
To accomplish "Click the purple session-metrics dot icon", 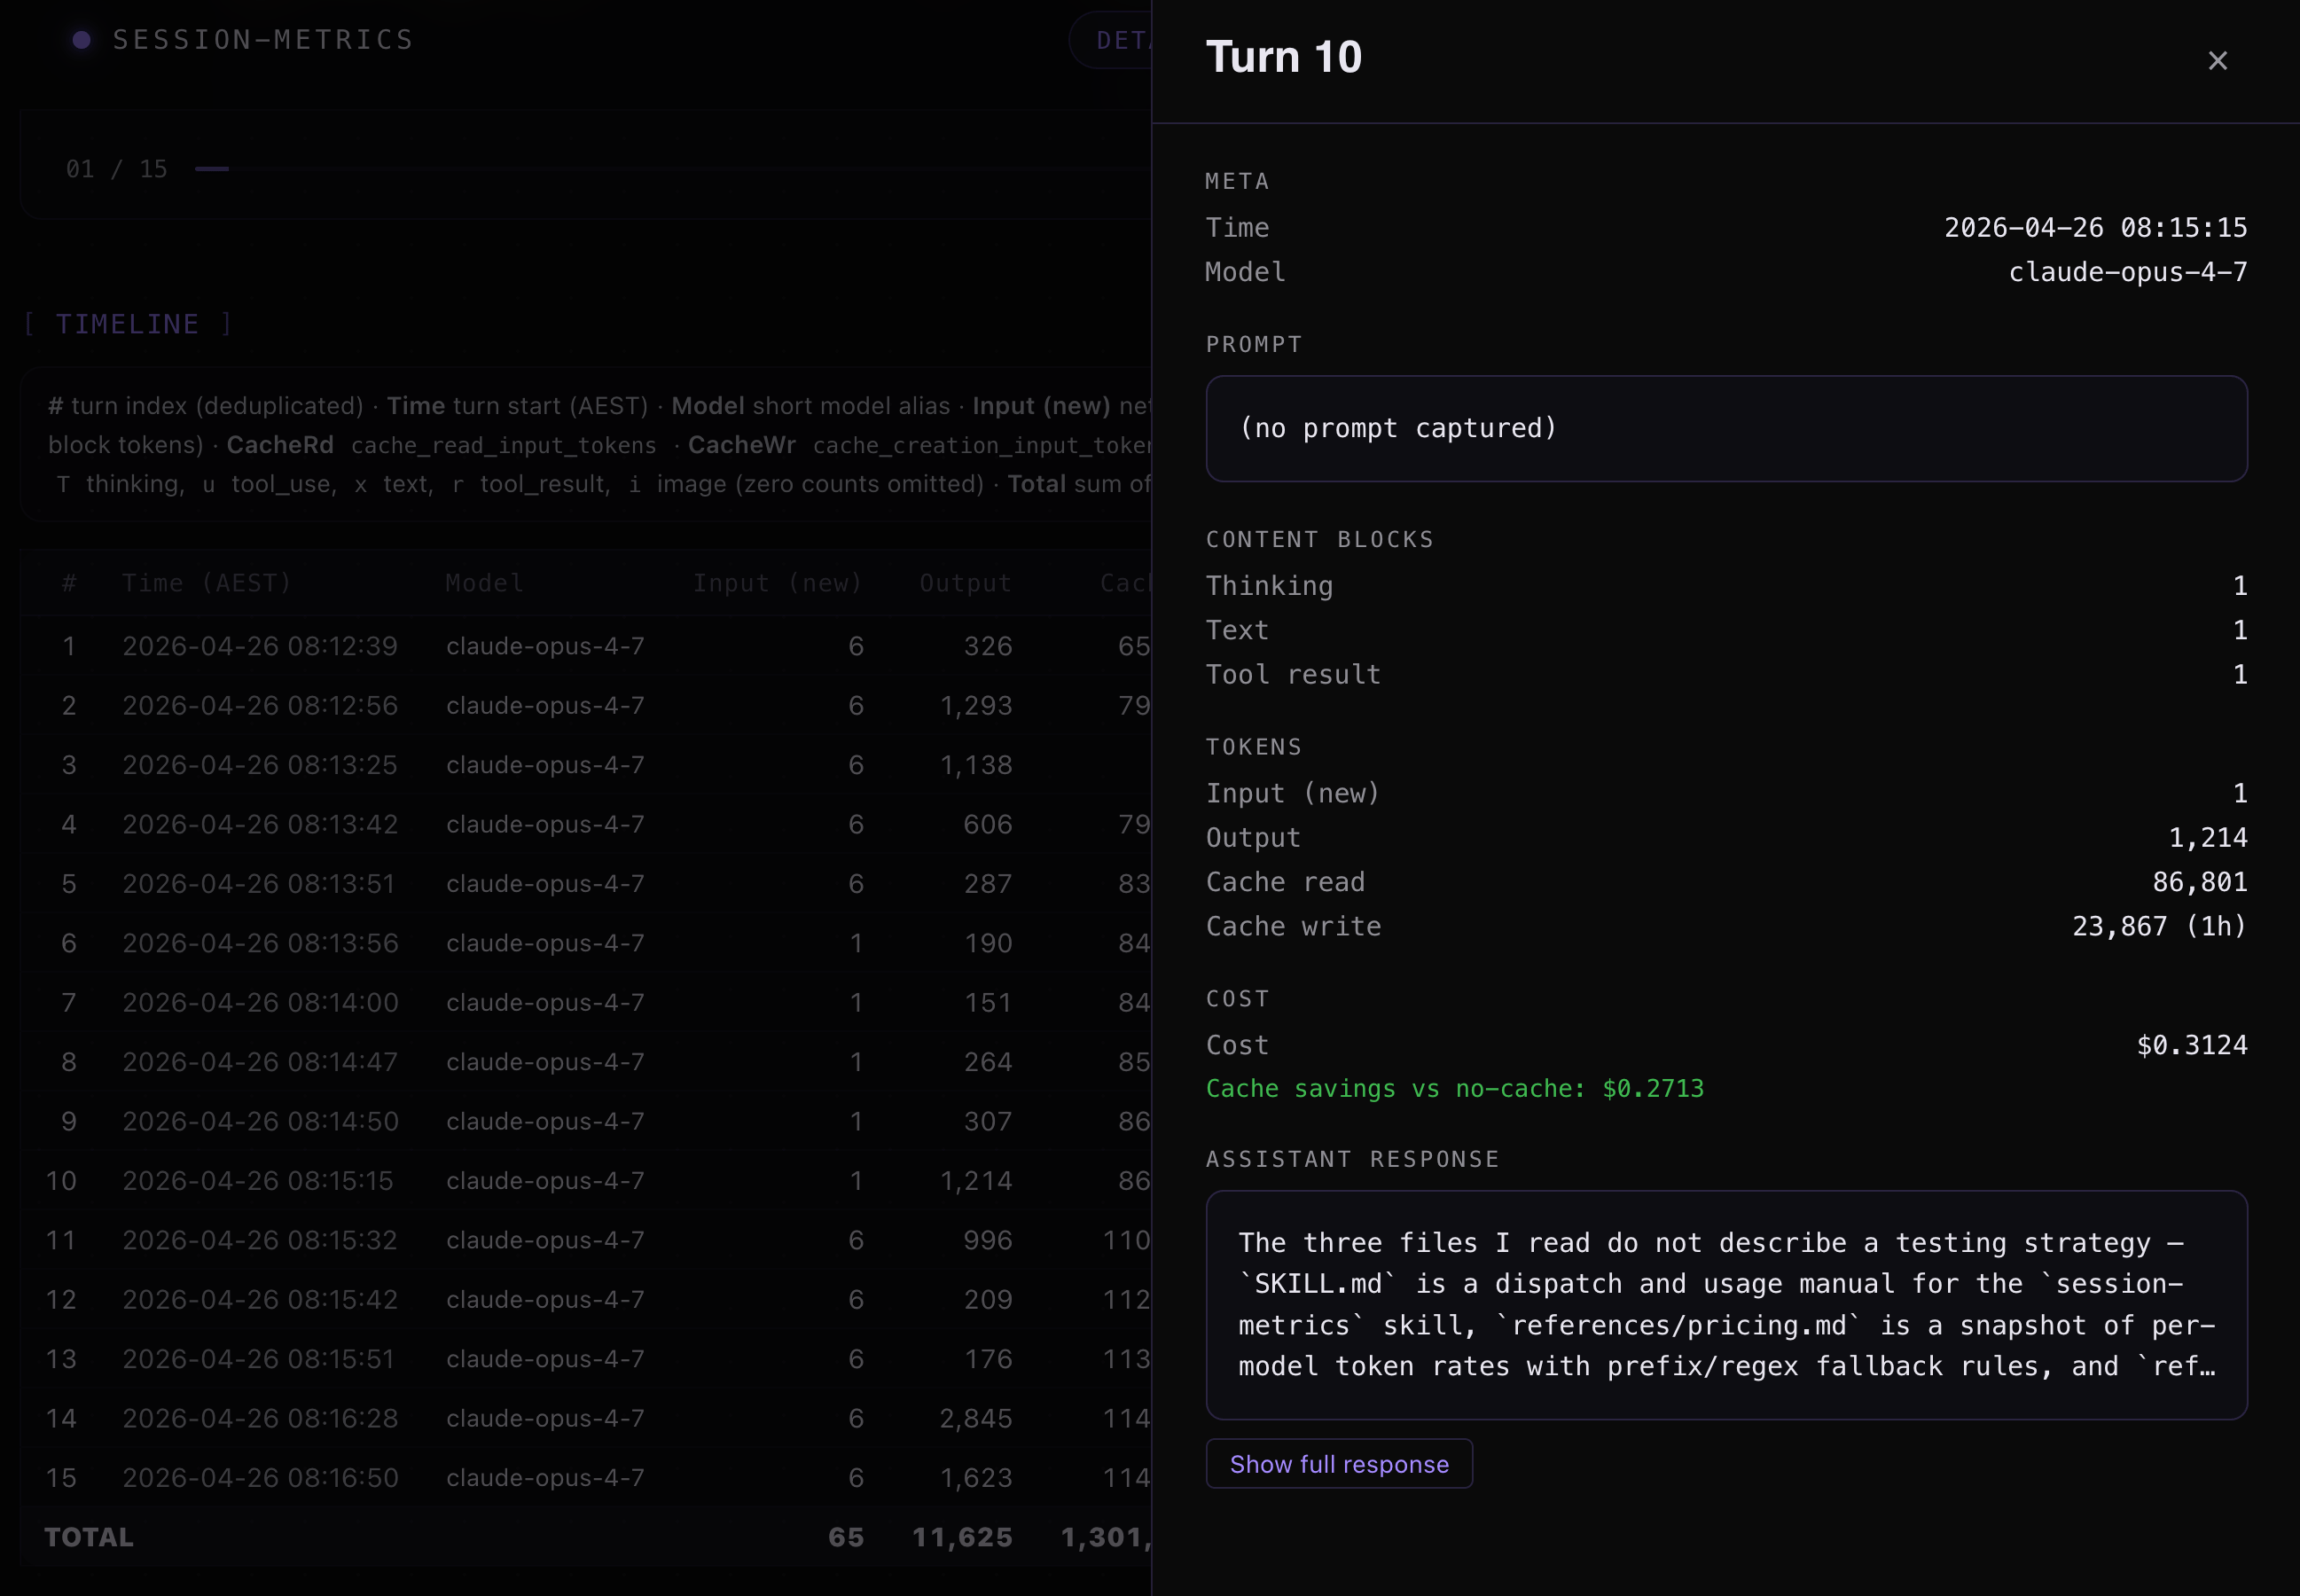I will pyautogui.click(x=82, y=40).
